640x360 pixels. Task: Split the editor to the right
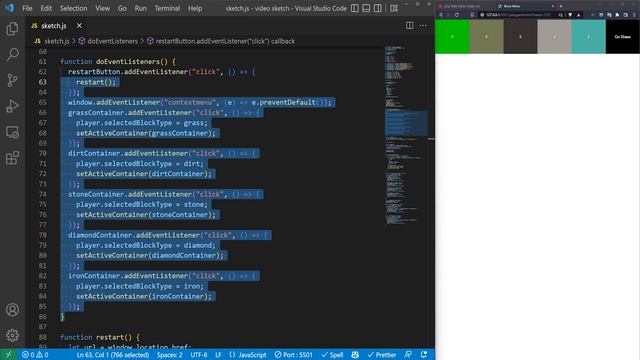pyautogui.click(x=409, y=25)
